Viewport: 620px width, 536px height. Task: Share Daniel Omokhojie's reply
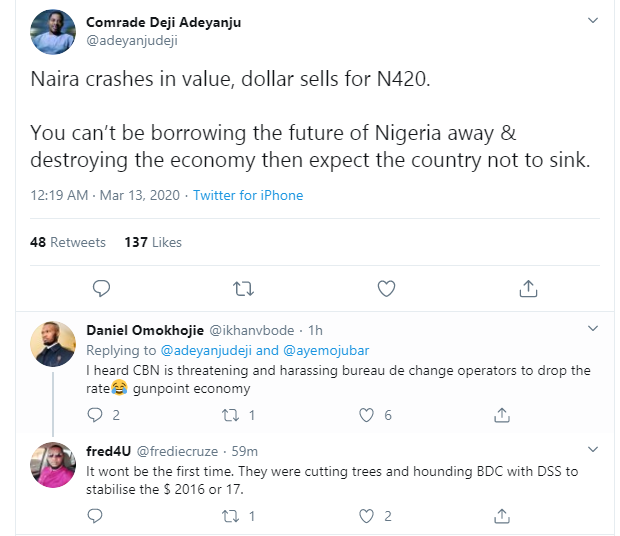pyautogui.click(x=502, y=415)
